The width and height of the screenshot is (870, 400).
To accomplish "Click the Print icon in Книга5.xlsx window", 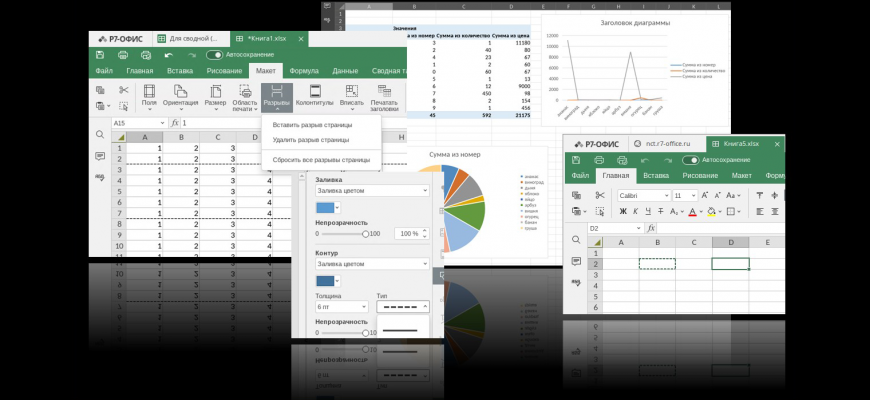I will [599, 160].
